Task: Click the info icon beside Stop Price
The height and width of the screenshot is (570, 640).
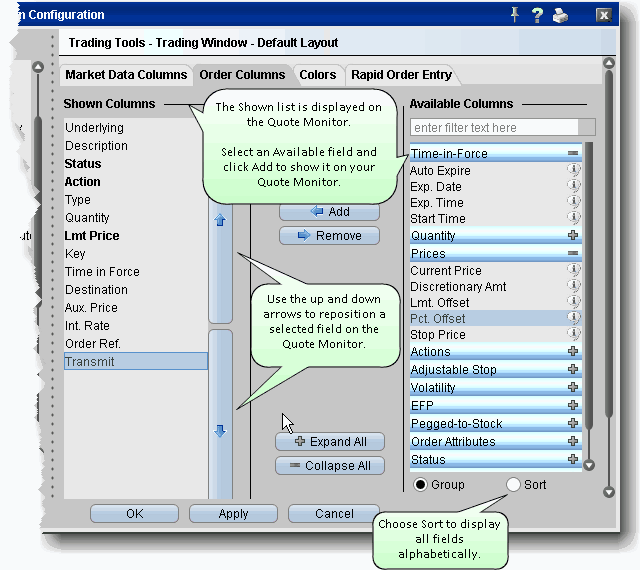Action: tap(574, 334)
